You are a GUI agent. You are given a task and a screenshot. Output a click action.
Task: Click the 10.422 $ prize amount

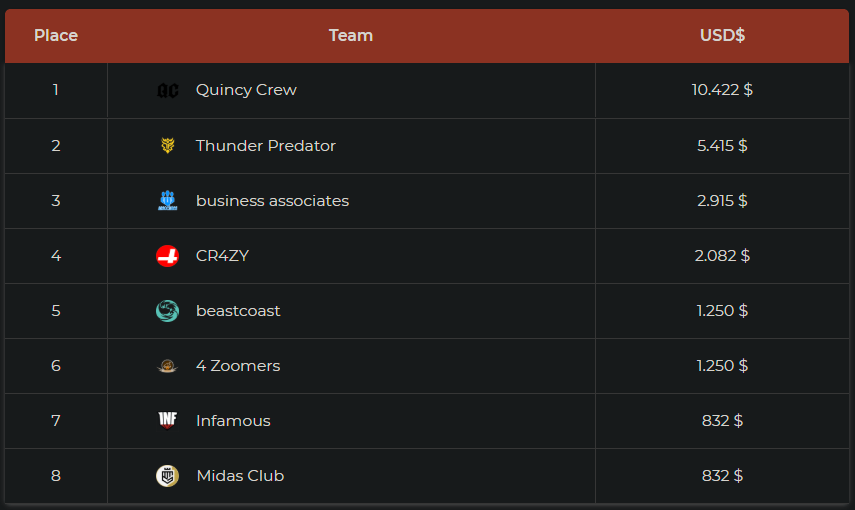[722, 90]
